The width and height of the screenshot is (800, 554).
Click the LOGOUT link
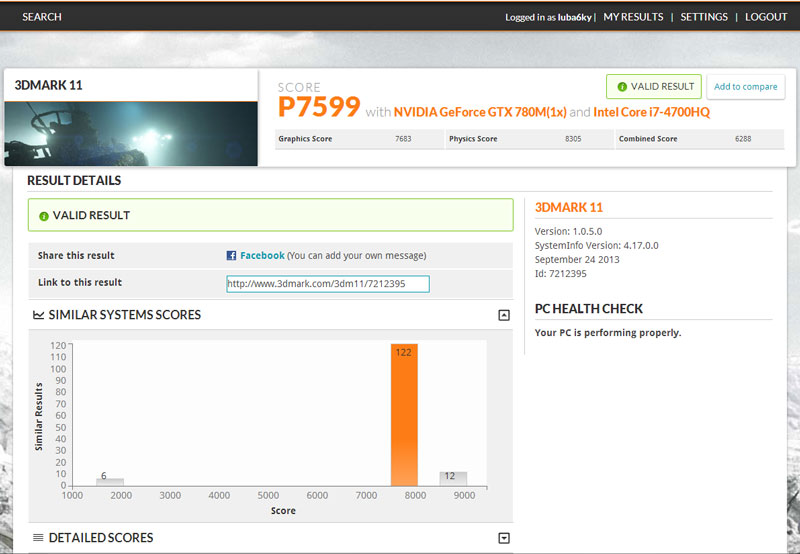tap(766, 17)
